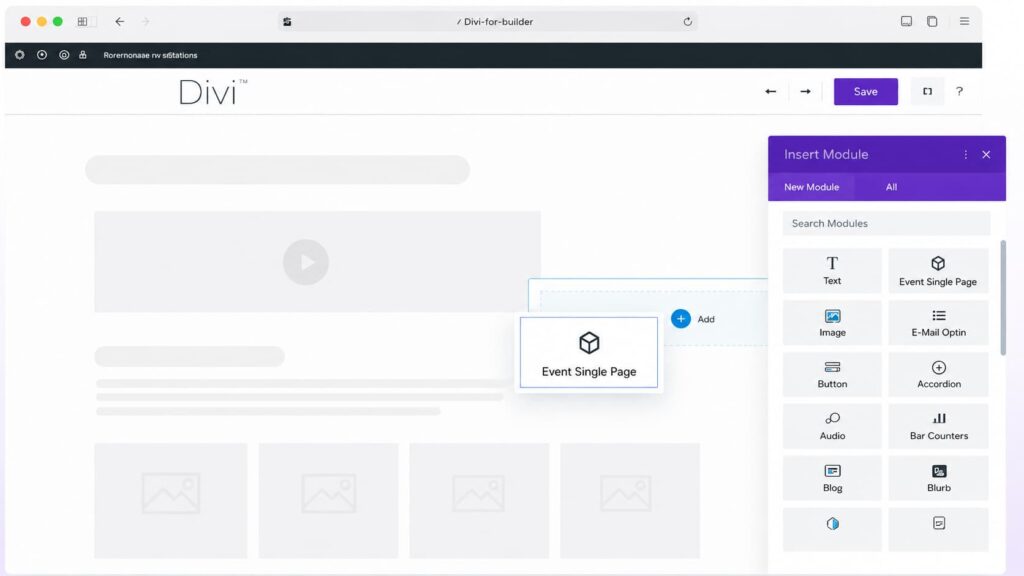Click the blue plus Add icon
Viewport: 1024px width, 576px height.
680,319
